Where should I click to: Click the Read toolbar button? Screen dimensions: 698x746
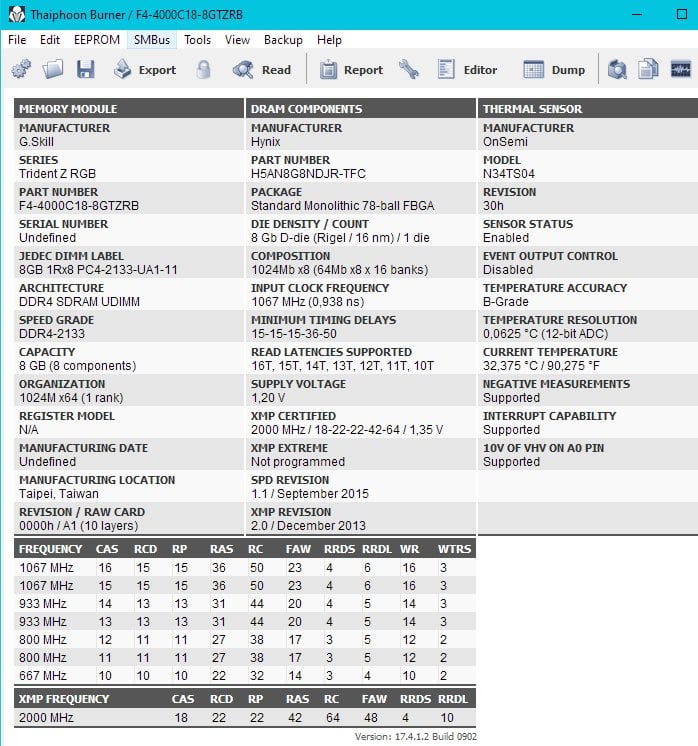click(x=262, y=69)
